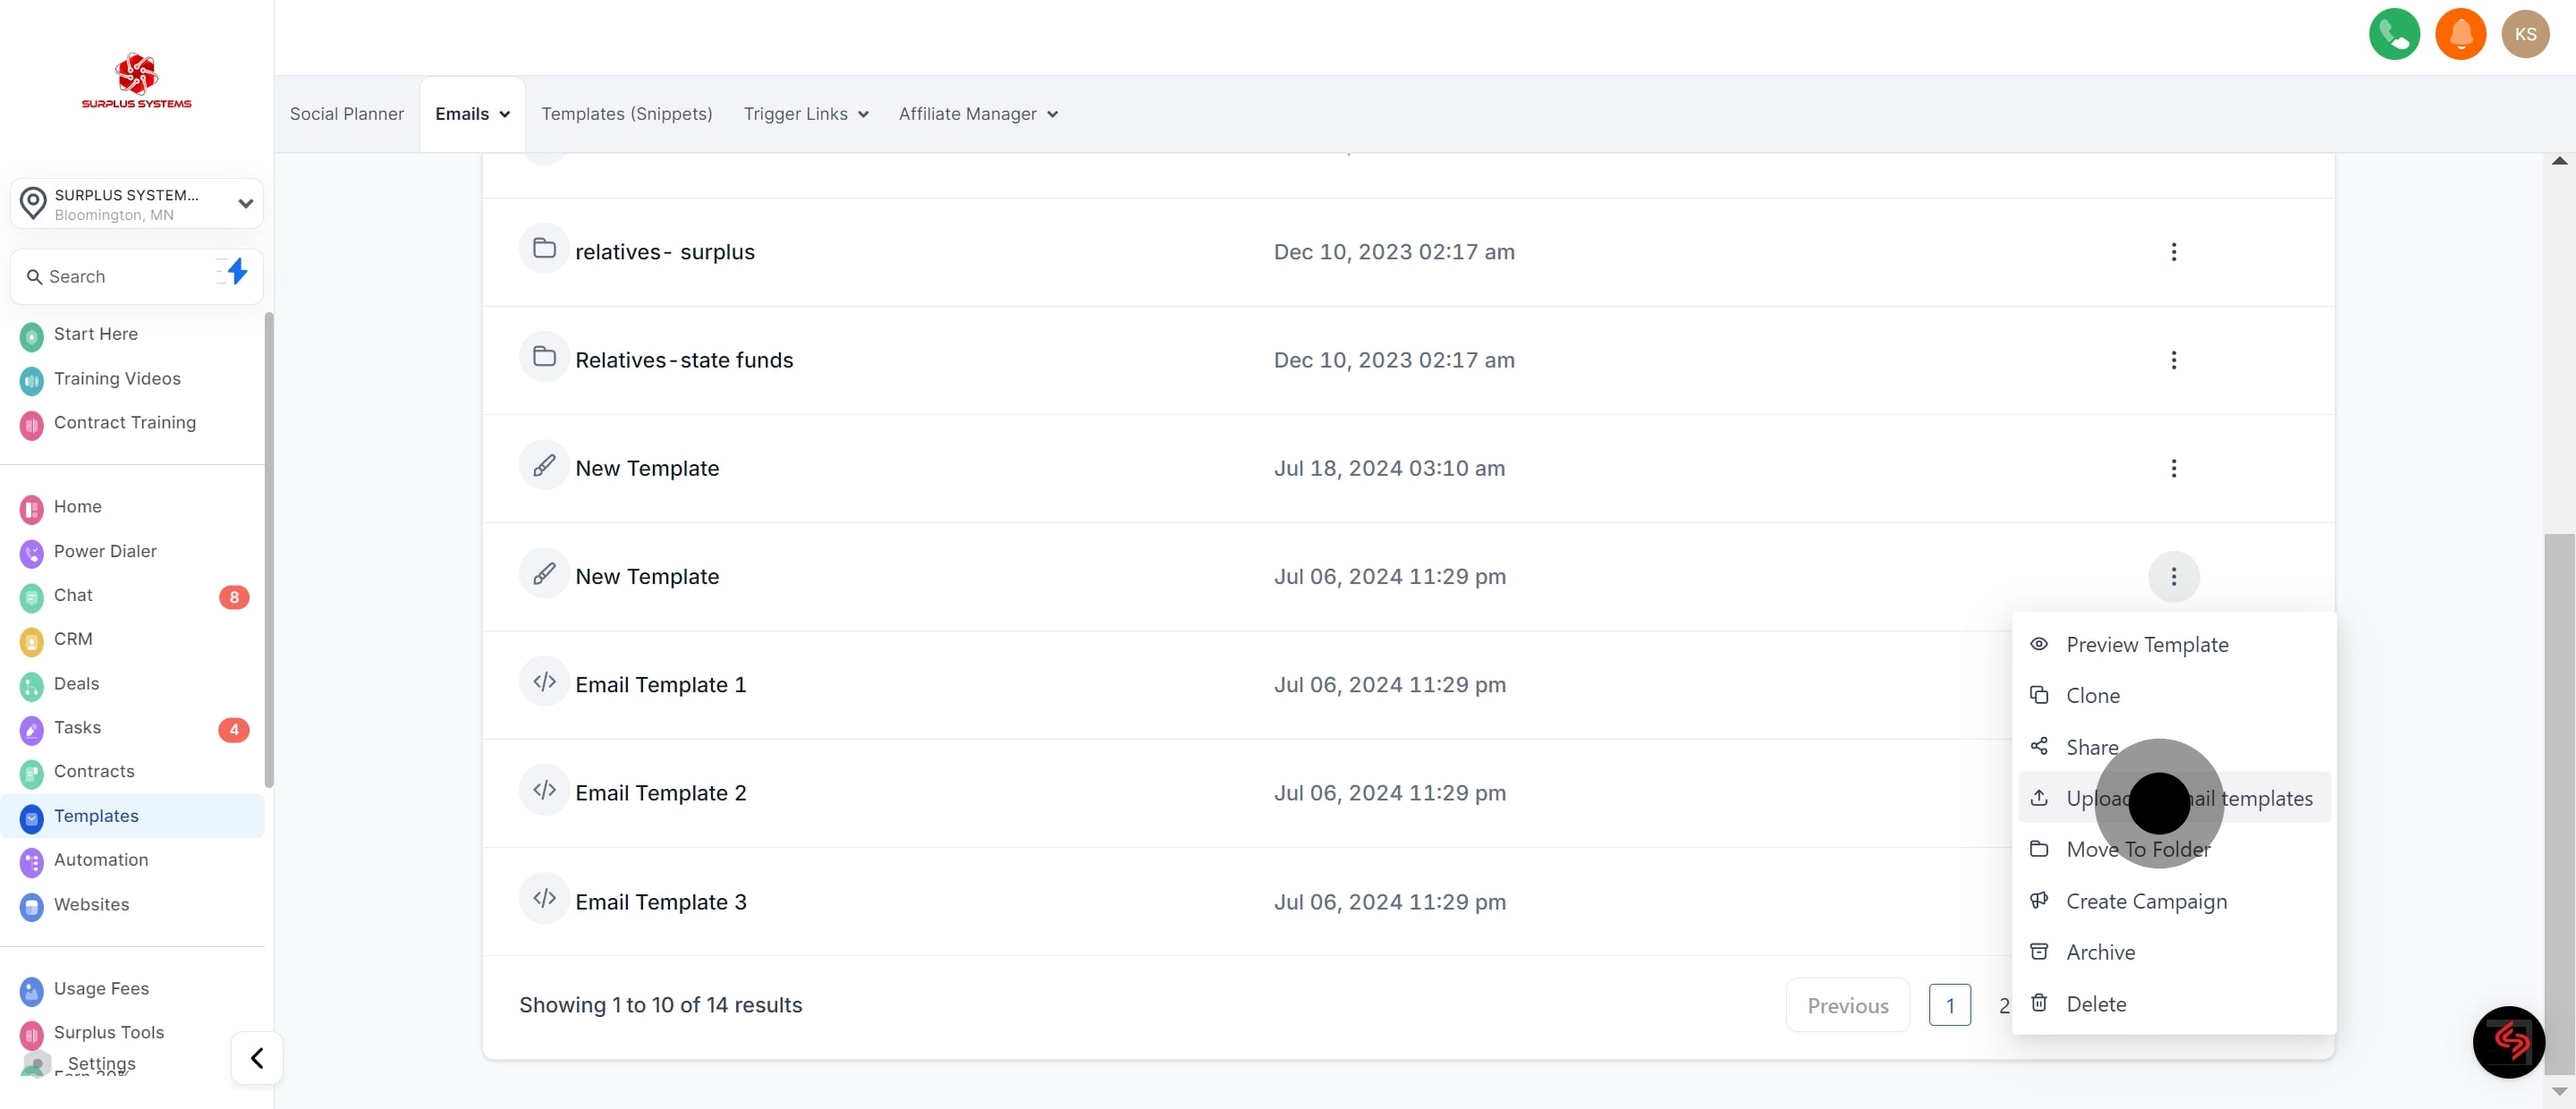Open the KS user avatar menu
The image size is (2576, 1109).
pos(2525,34)
